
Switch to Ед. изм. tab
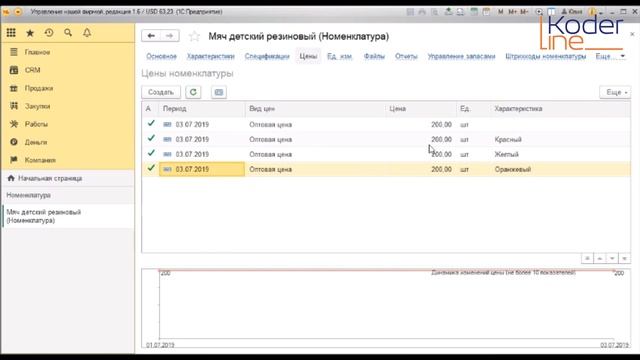coord(339,56)
